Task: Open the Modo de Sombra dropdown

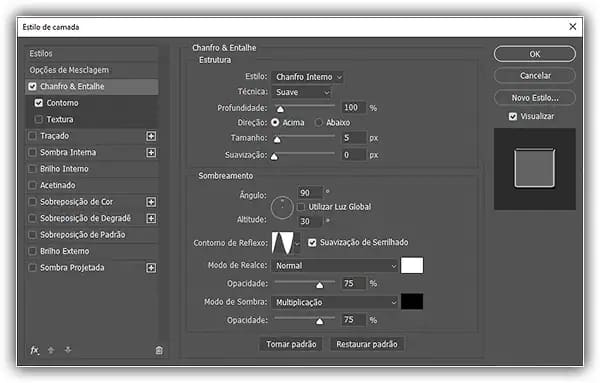Action: click(x=335, y=302)
